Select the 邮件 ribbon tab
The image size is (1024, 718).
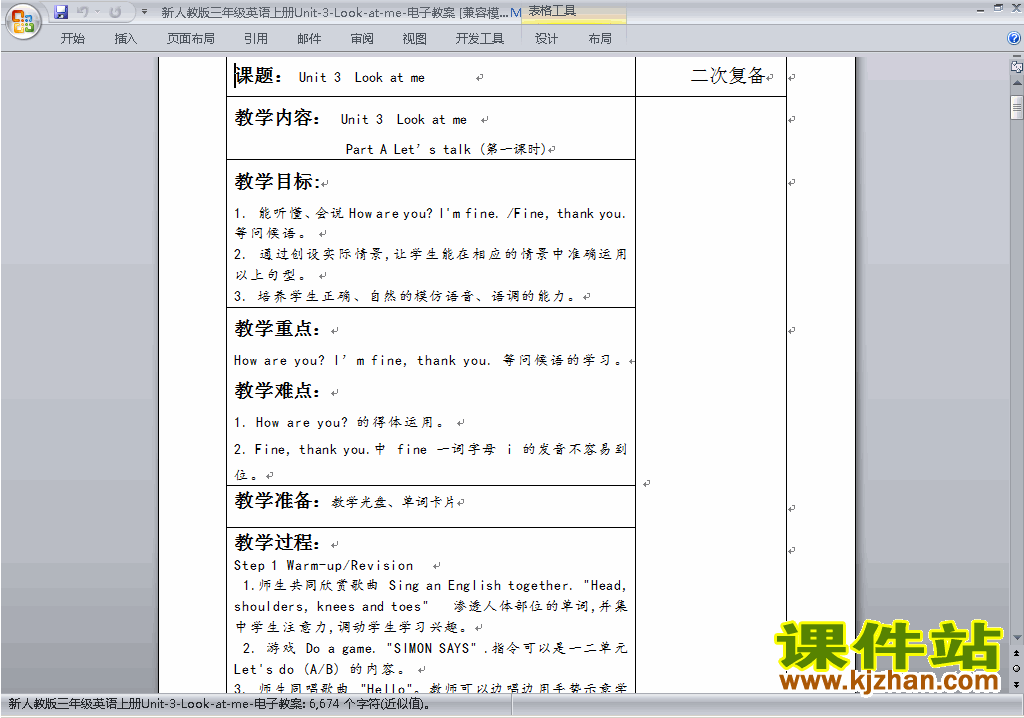pyautogui.click(x=309, y=39)
